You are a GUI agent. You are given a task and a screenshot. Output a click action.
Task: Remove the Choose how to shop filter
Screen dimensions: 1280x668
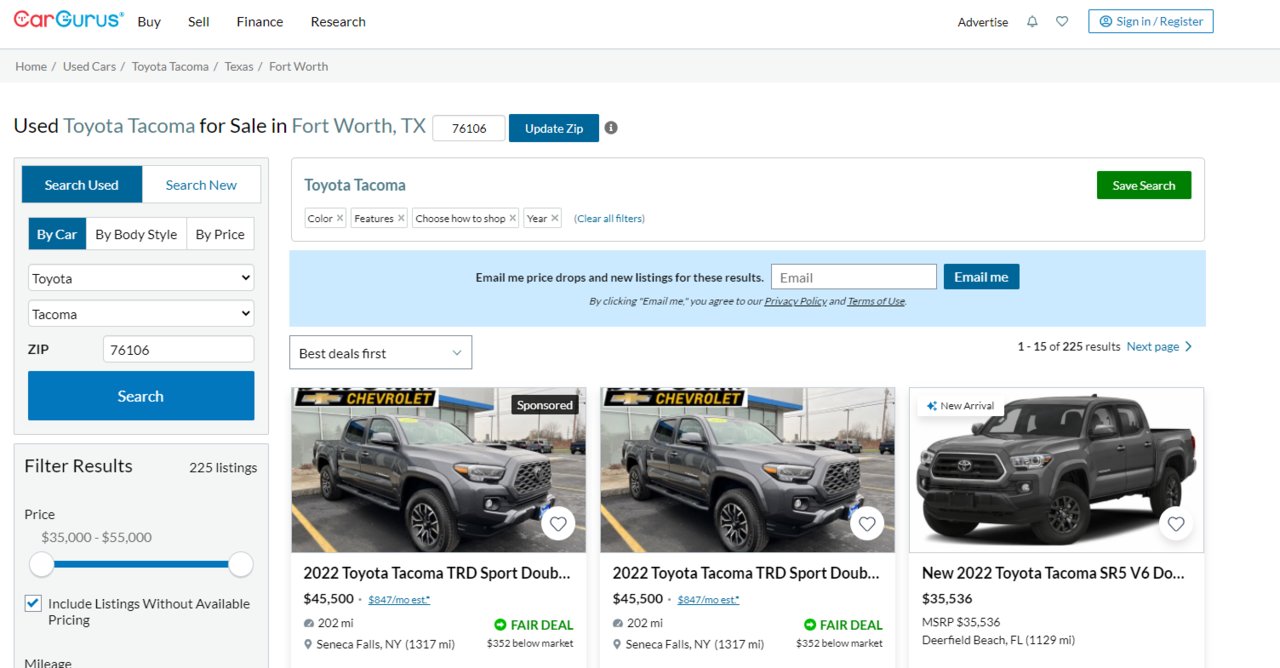(x=513, y=218)
